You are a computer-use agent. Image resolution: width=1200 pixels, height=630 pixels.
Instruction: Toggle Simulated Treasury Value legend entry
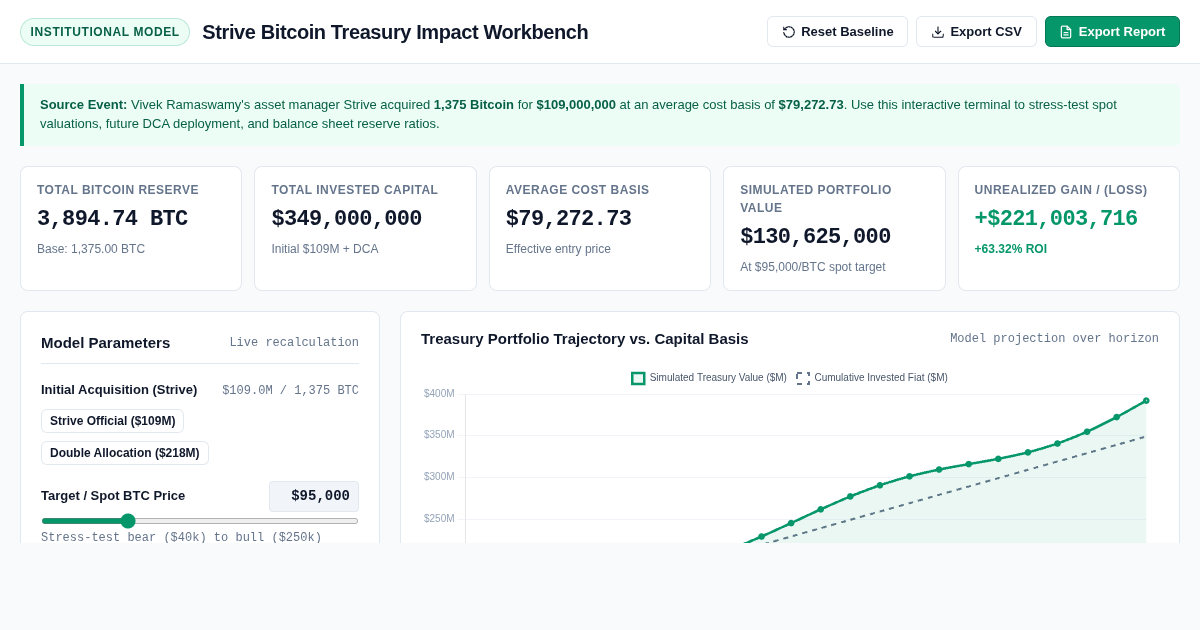(709, 378)
